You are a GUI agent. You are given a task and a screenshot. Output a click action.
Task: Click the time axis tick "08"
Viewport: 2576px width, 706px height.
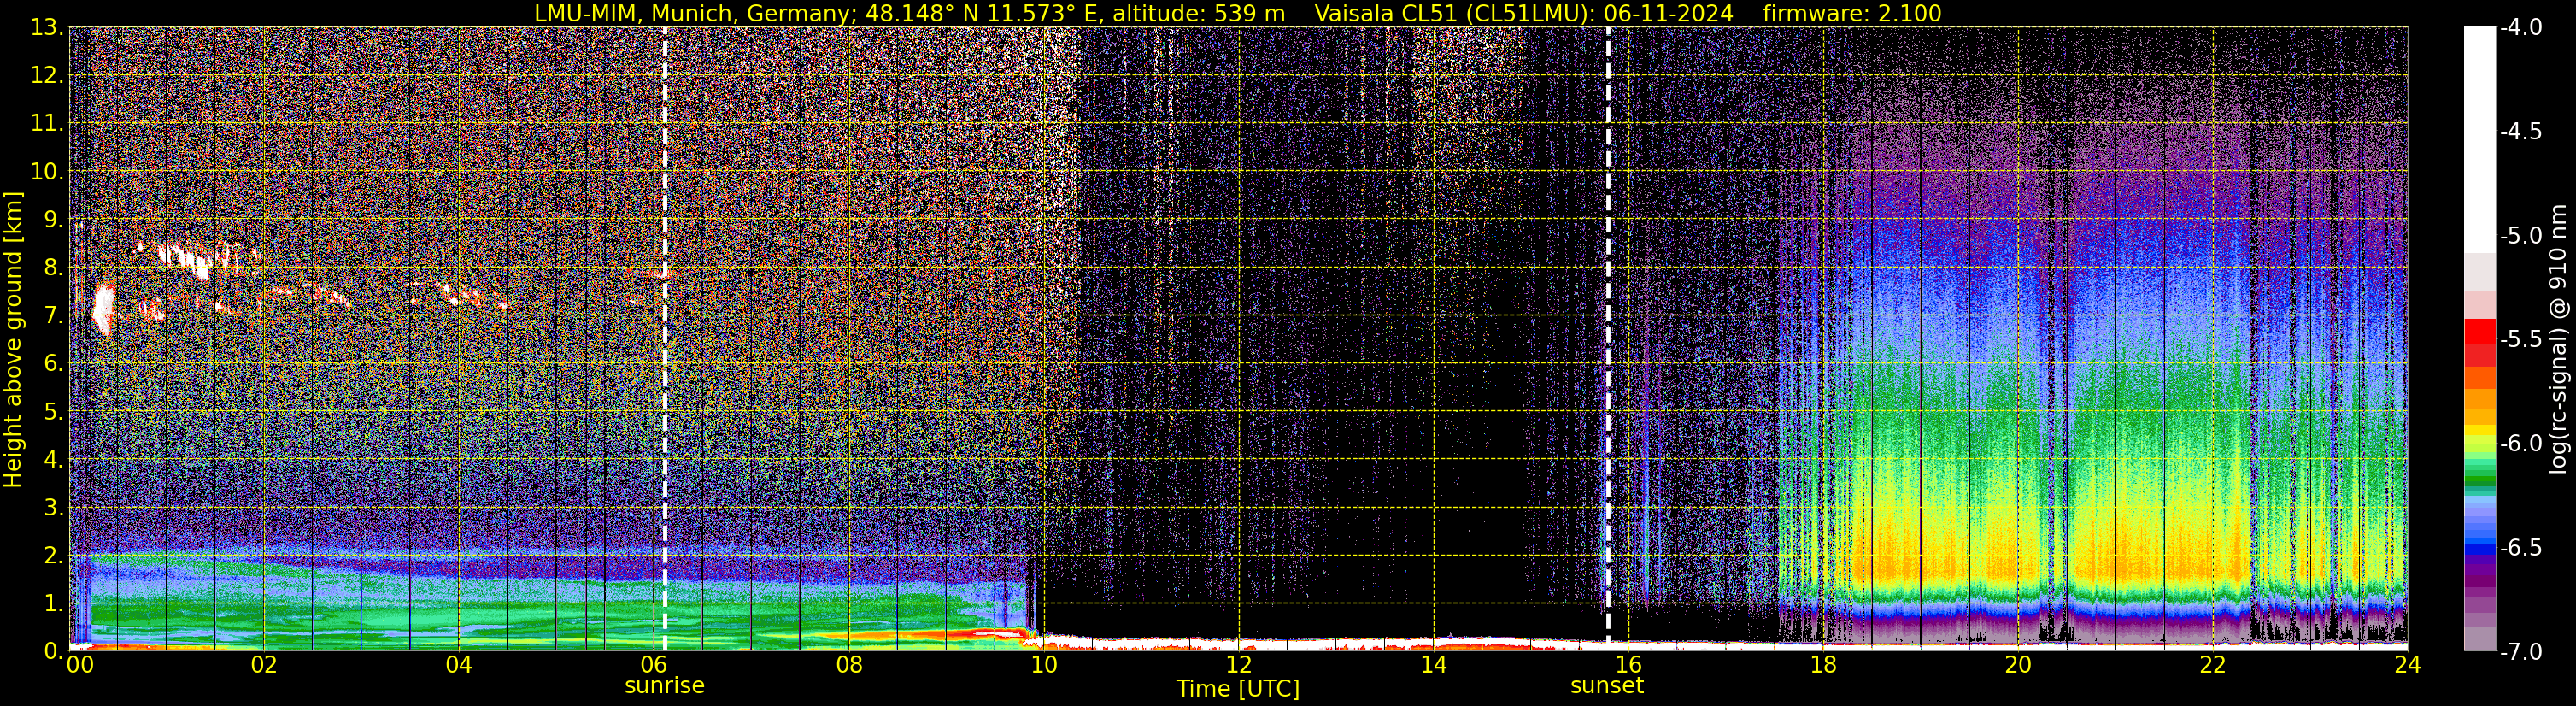848,664
